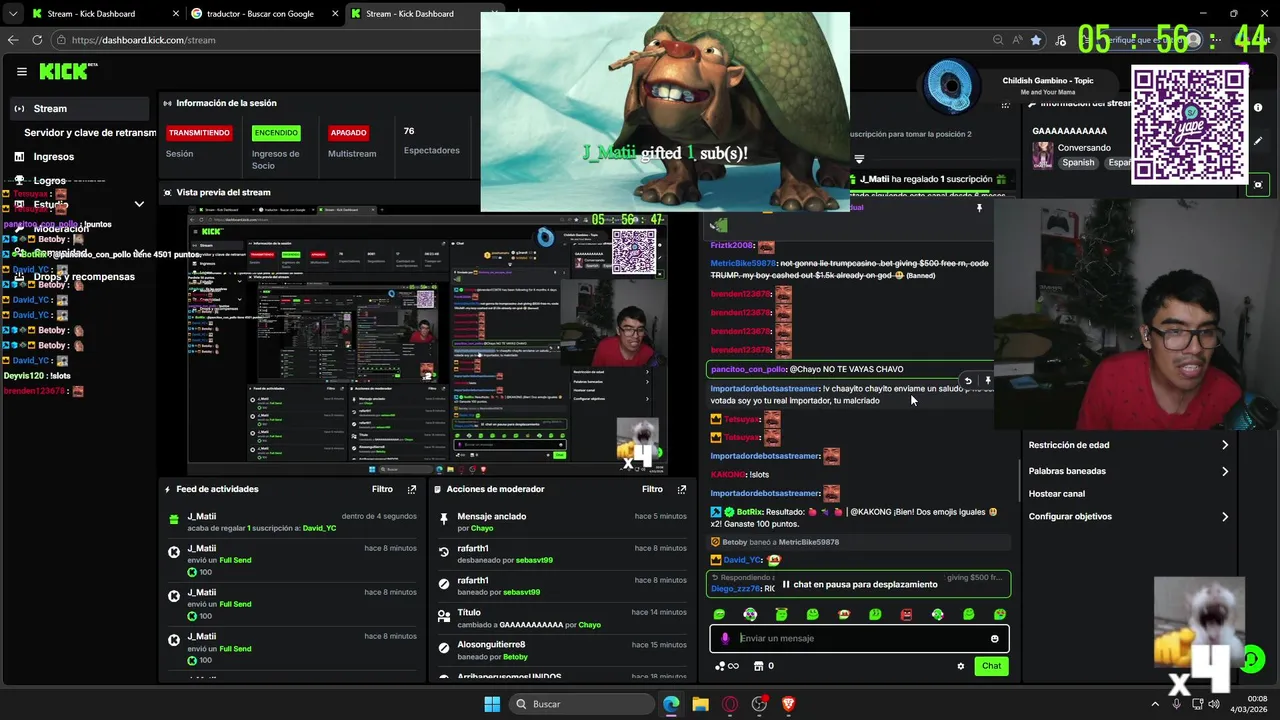1280x720 pixels.
Task: Open David_YC link in activity feed
Action: [x=319, y=528]
